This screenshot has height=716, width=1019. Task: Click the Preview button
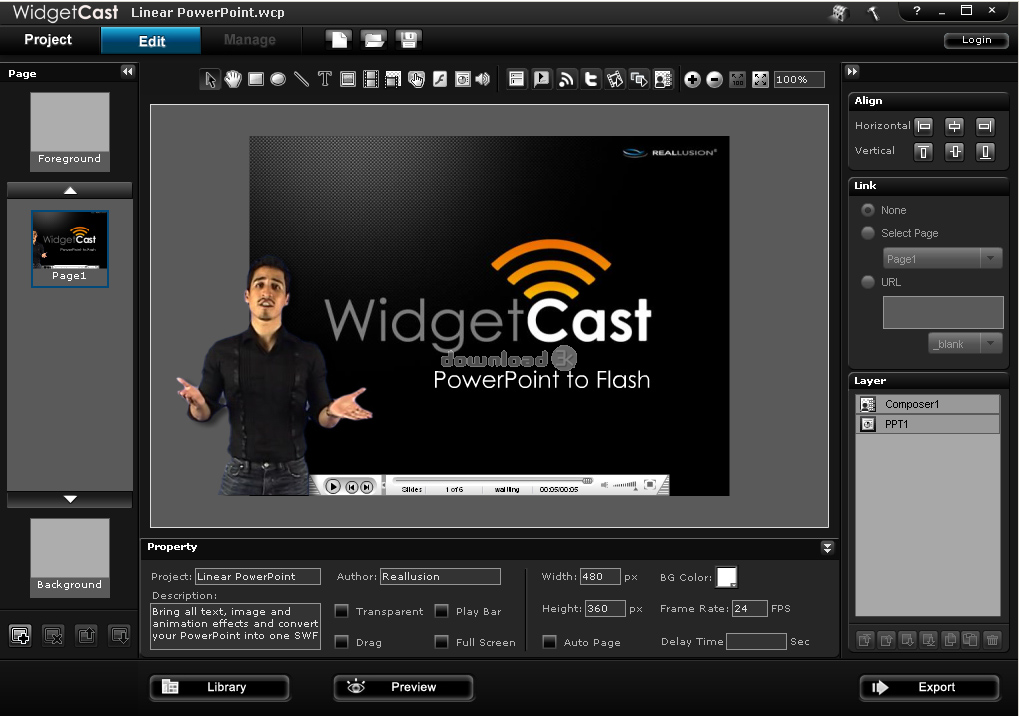click(404, 687)
